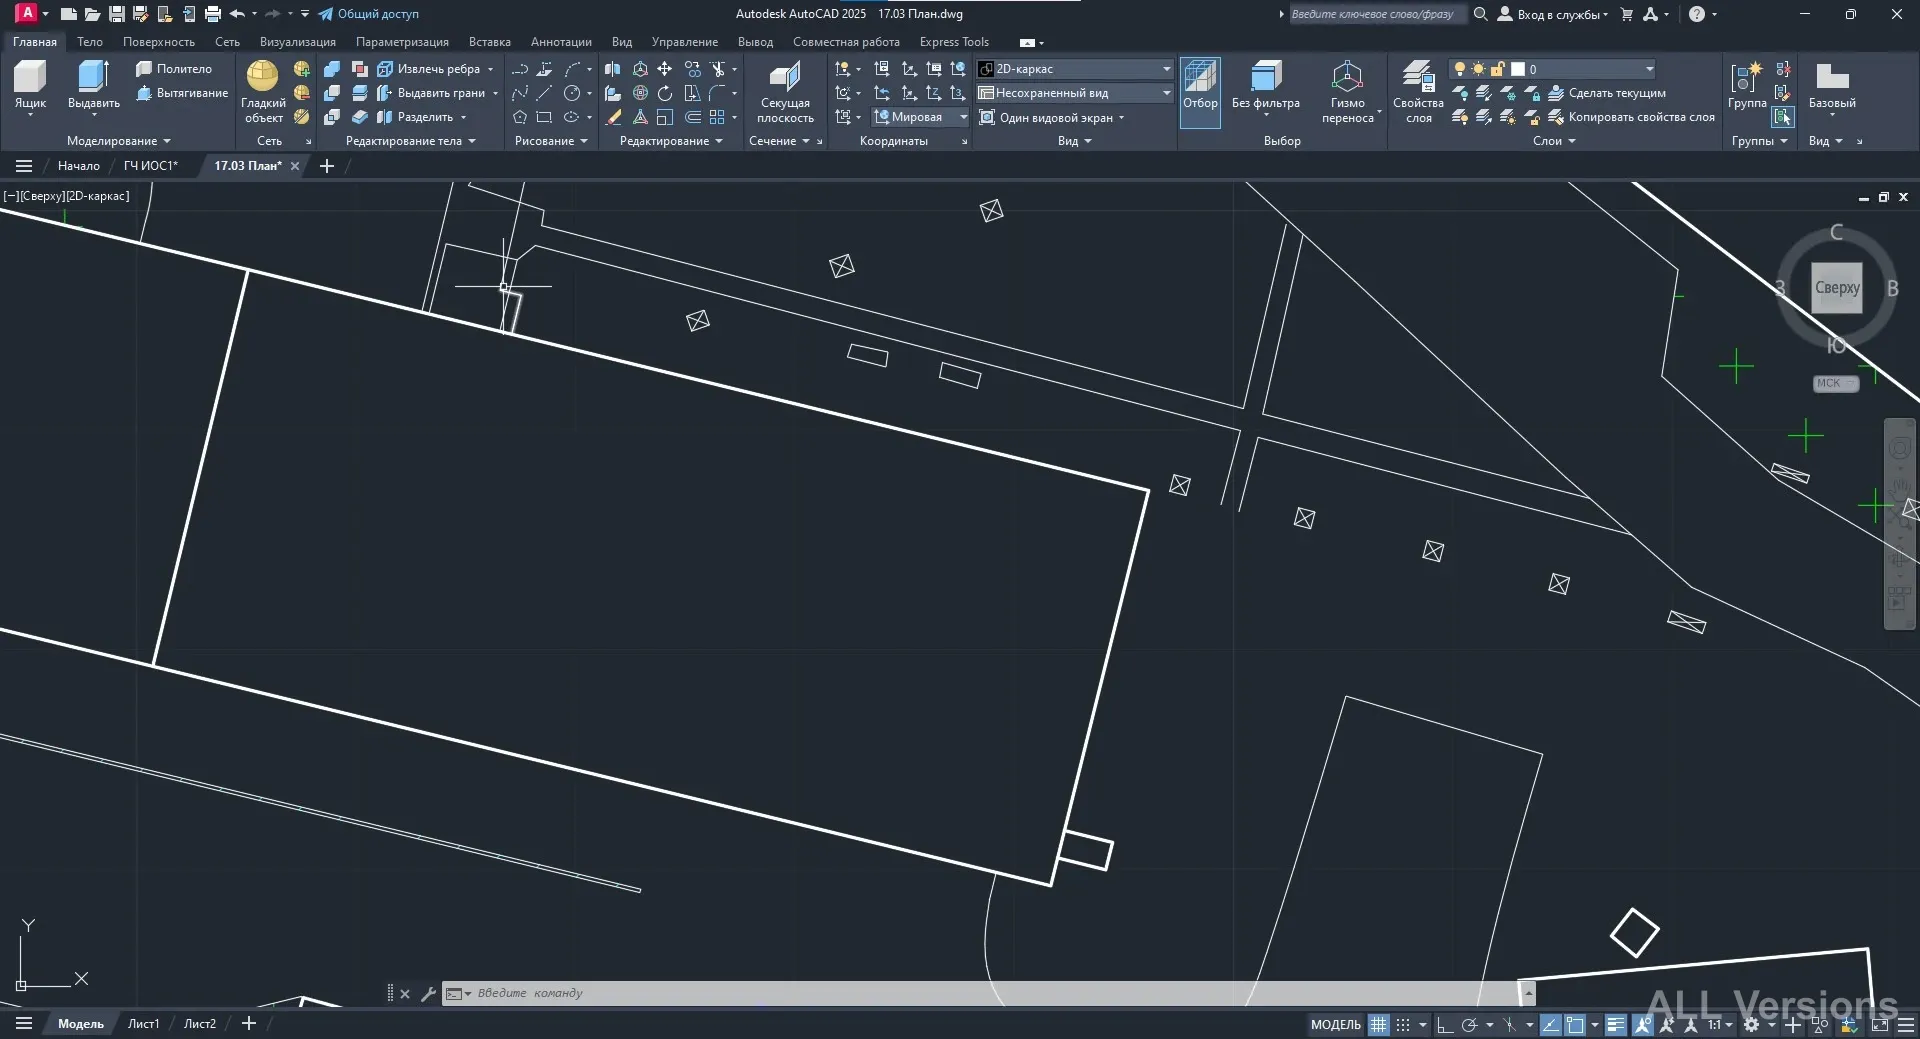Select the Move tool in Editing panel
Viewport: 1920px width, 1039px height.
point(665,69)
